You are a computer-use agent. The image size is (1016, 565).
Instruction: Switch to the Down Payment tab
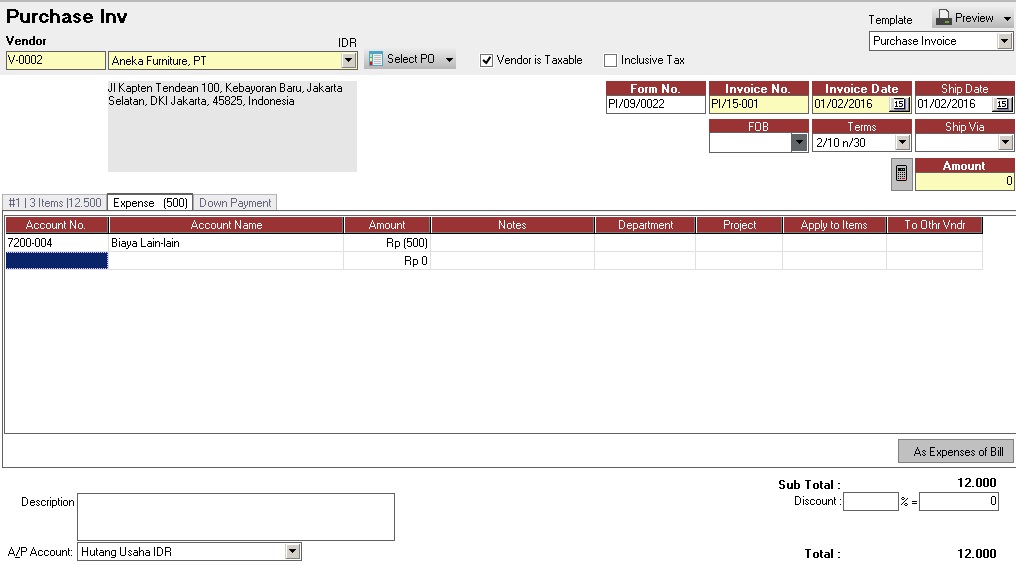(235, 203)
